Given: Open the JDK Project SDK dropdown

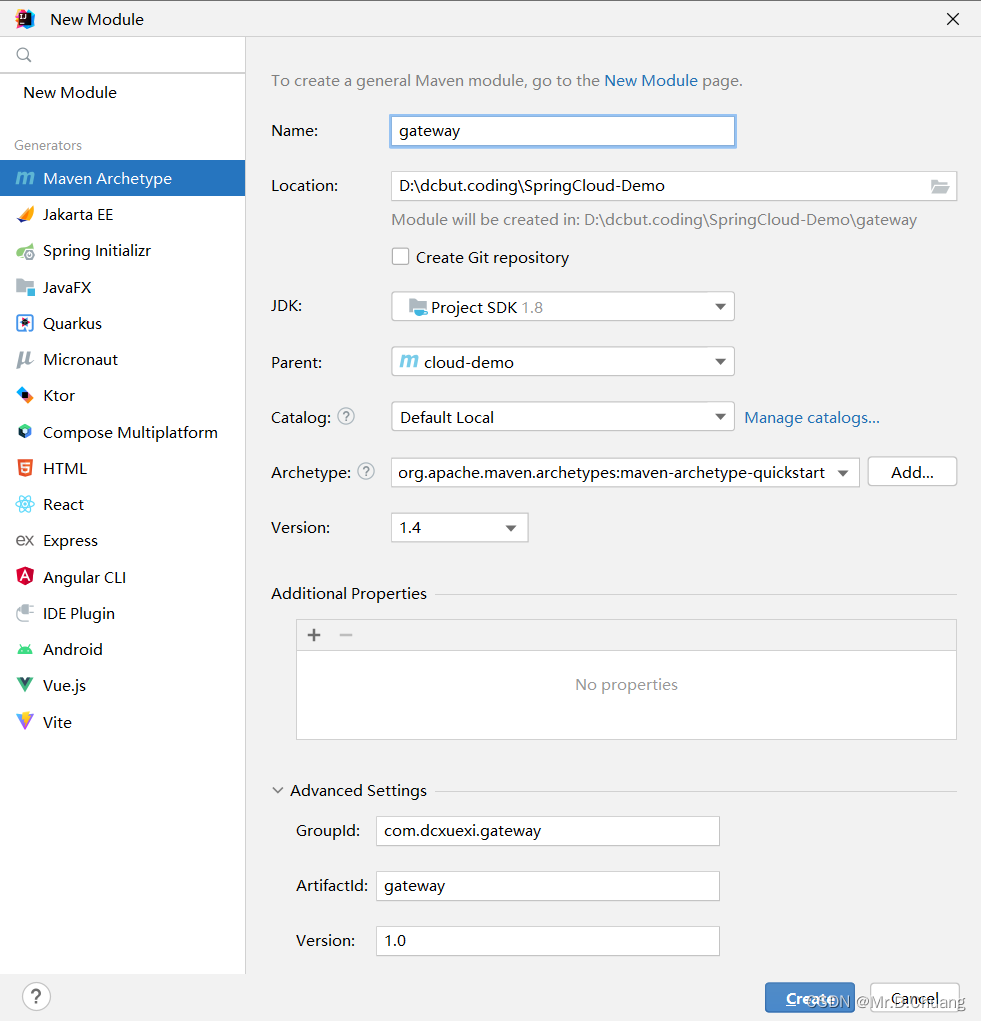Looking at the screenshot, I should 562,307.
